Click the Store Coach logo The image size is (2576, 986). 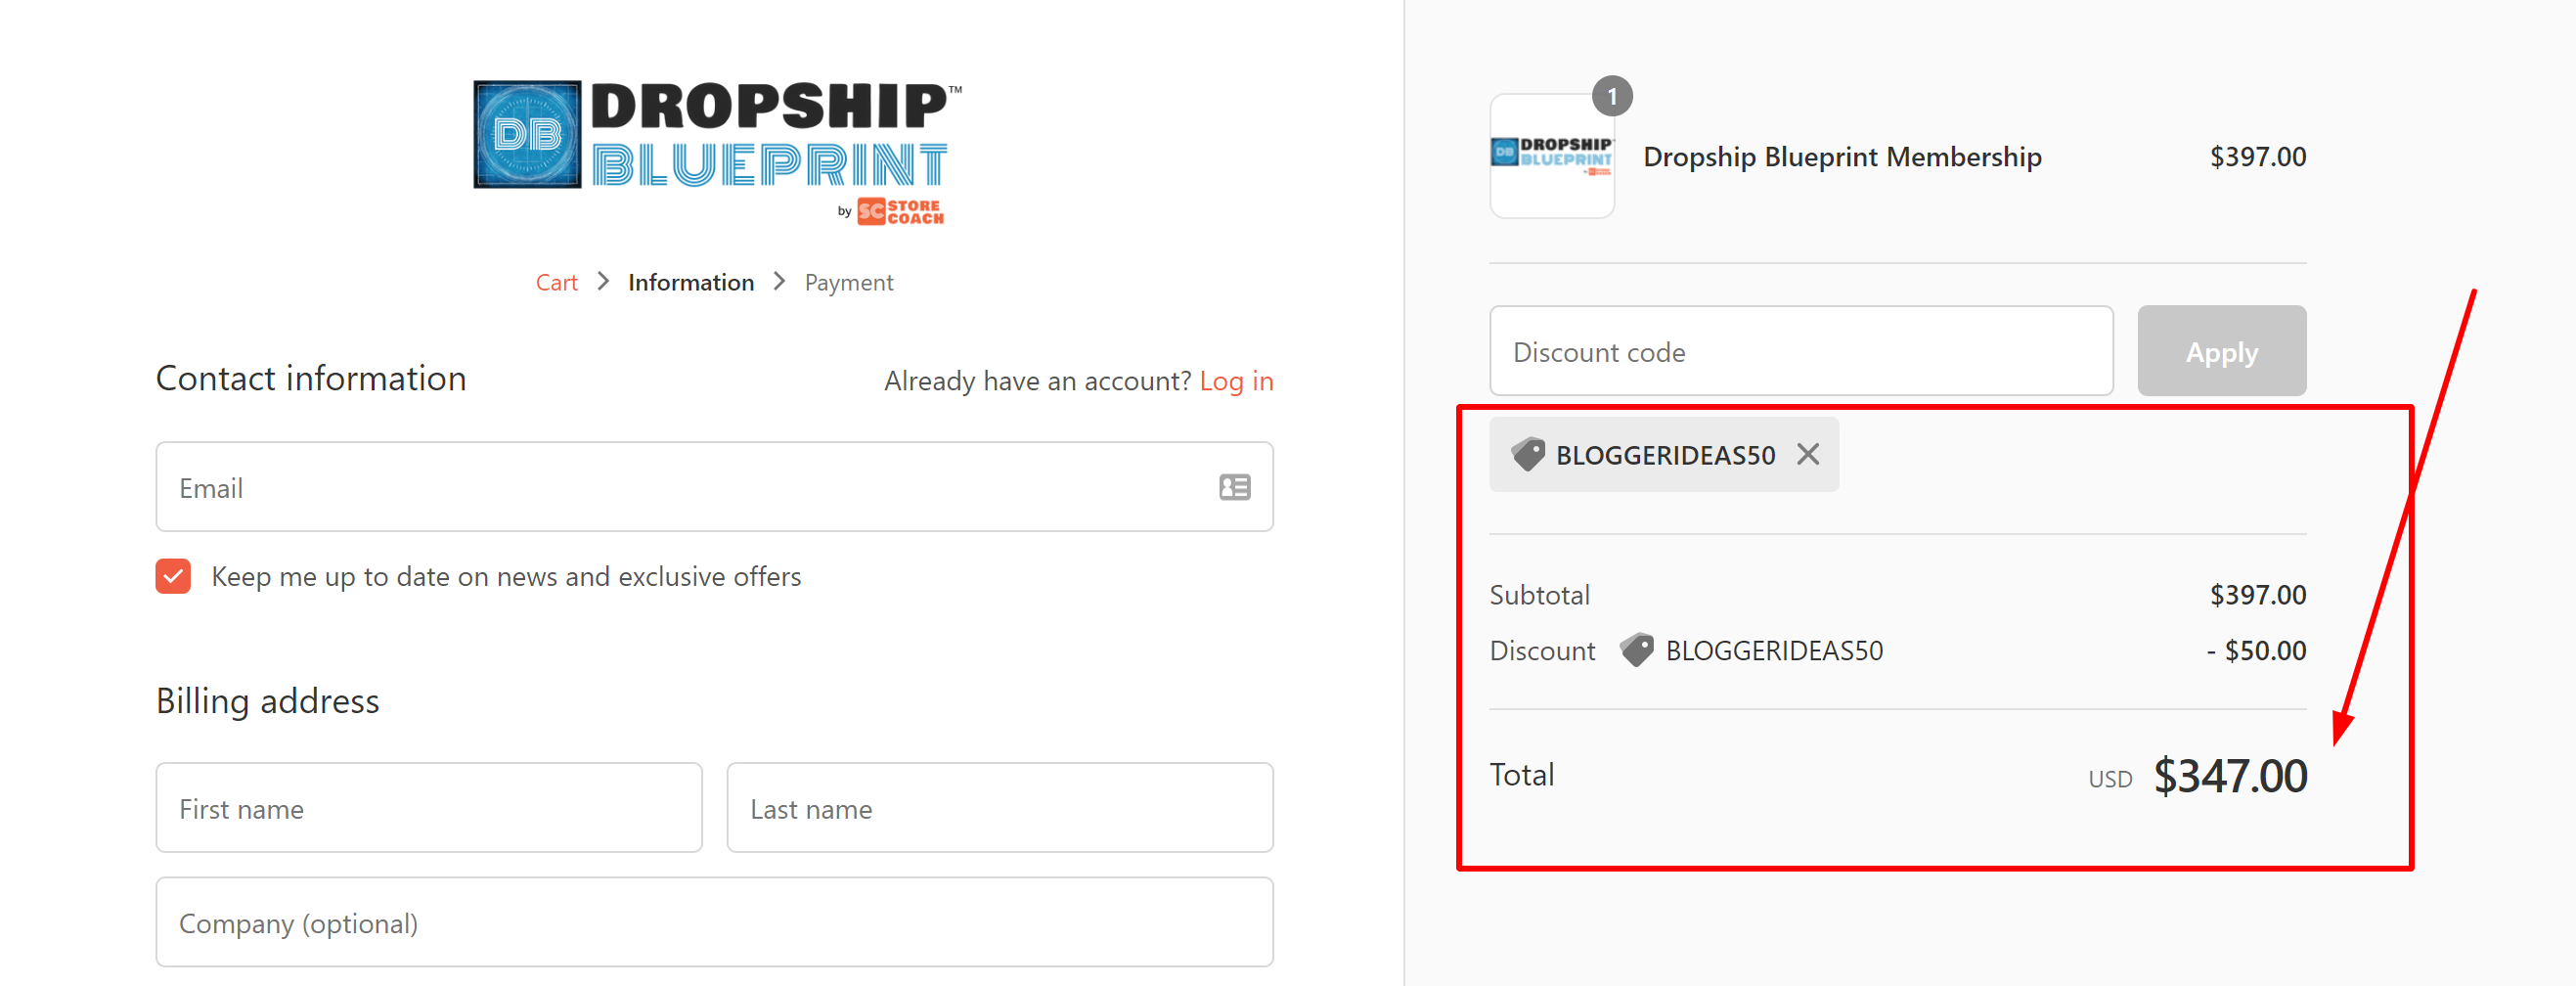(899, 211)
